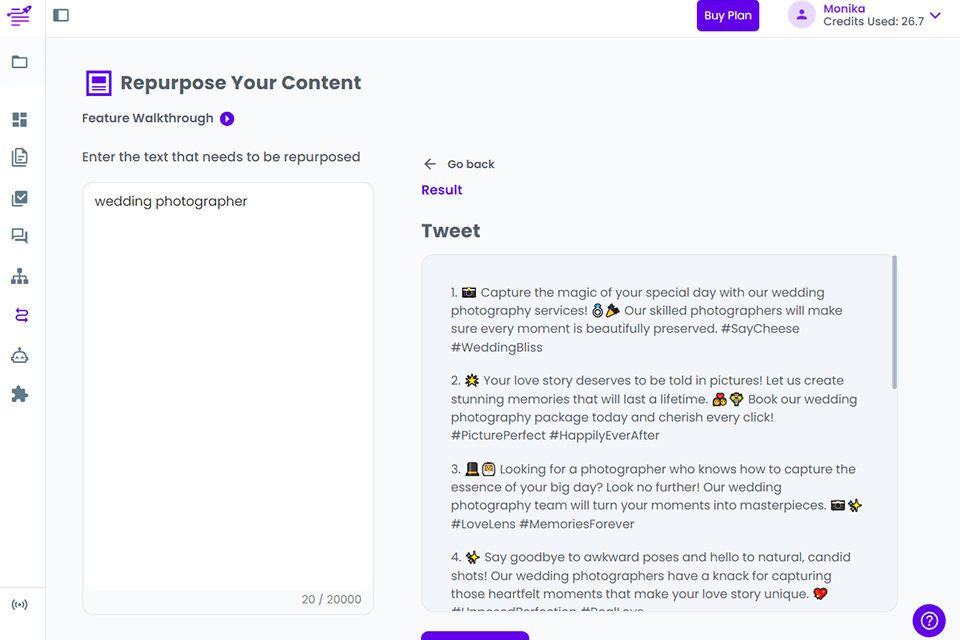
Task: Open the checklist icon in the sidebar
Action: click(20, 198)
